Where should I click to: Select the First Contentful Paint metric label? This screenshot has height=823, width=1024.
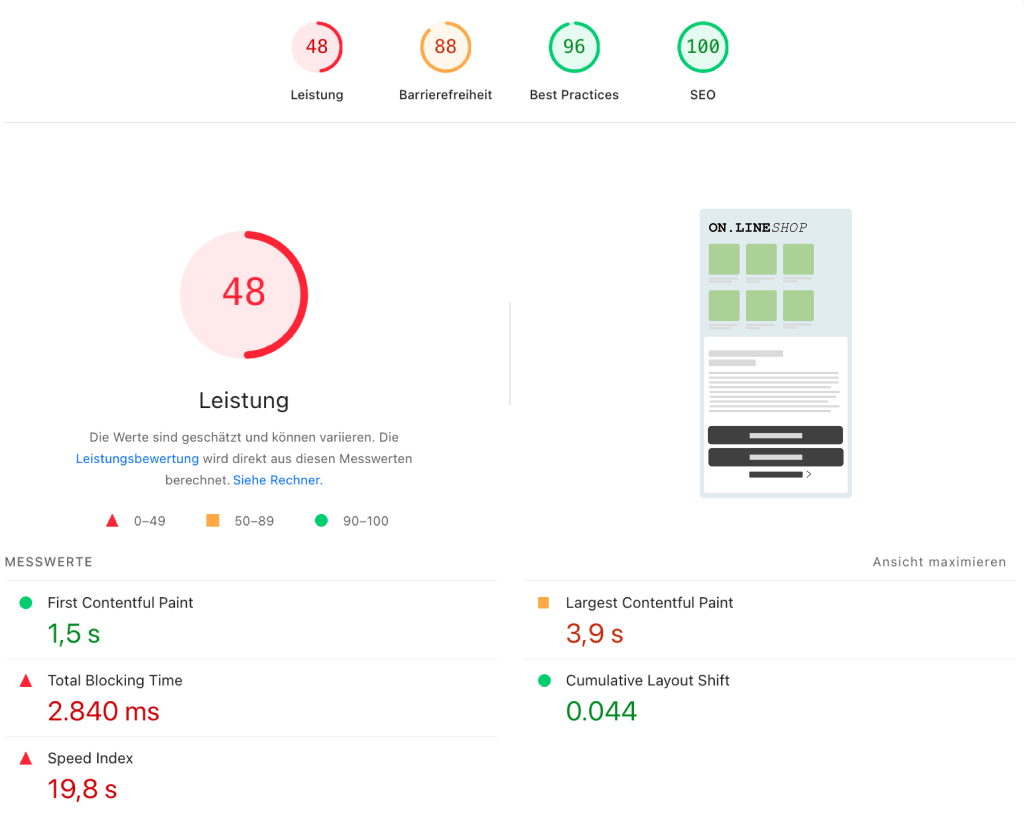pos(120,603)
